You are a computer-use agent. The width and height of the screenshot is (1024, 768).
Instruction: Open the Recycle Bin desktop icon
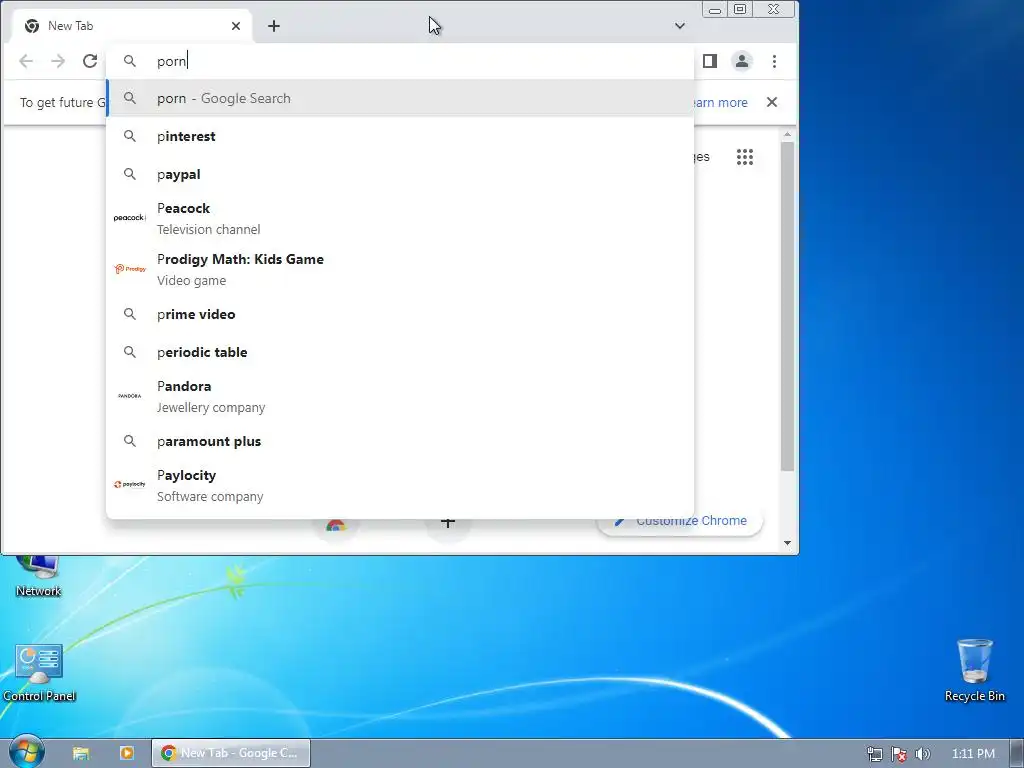[974, 671]
